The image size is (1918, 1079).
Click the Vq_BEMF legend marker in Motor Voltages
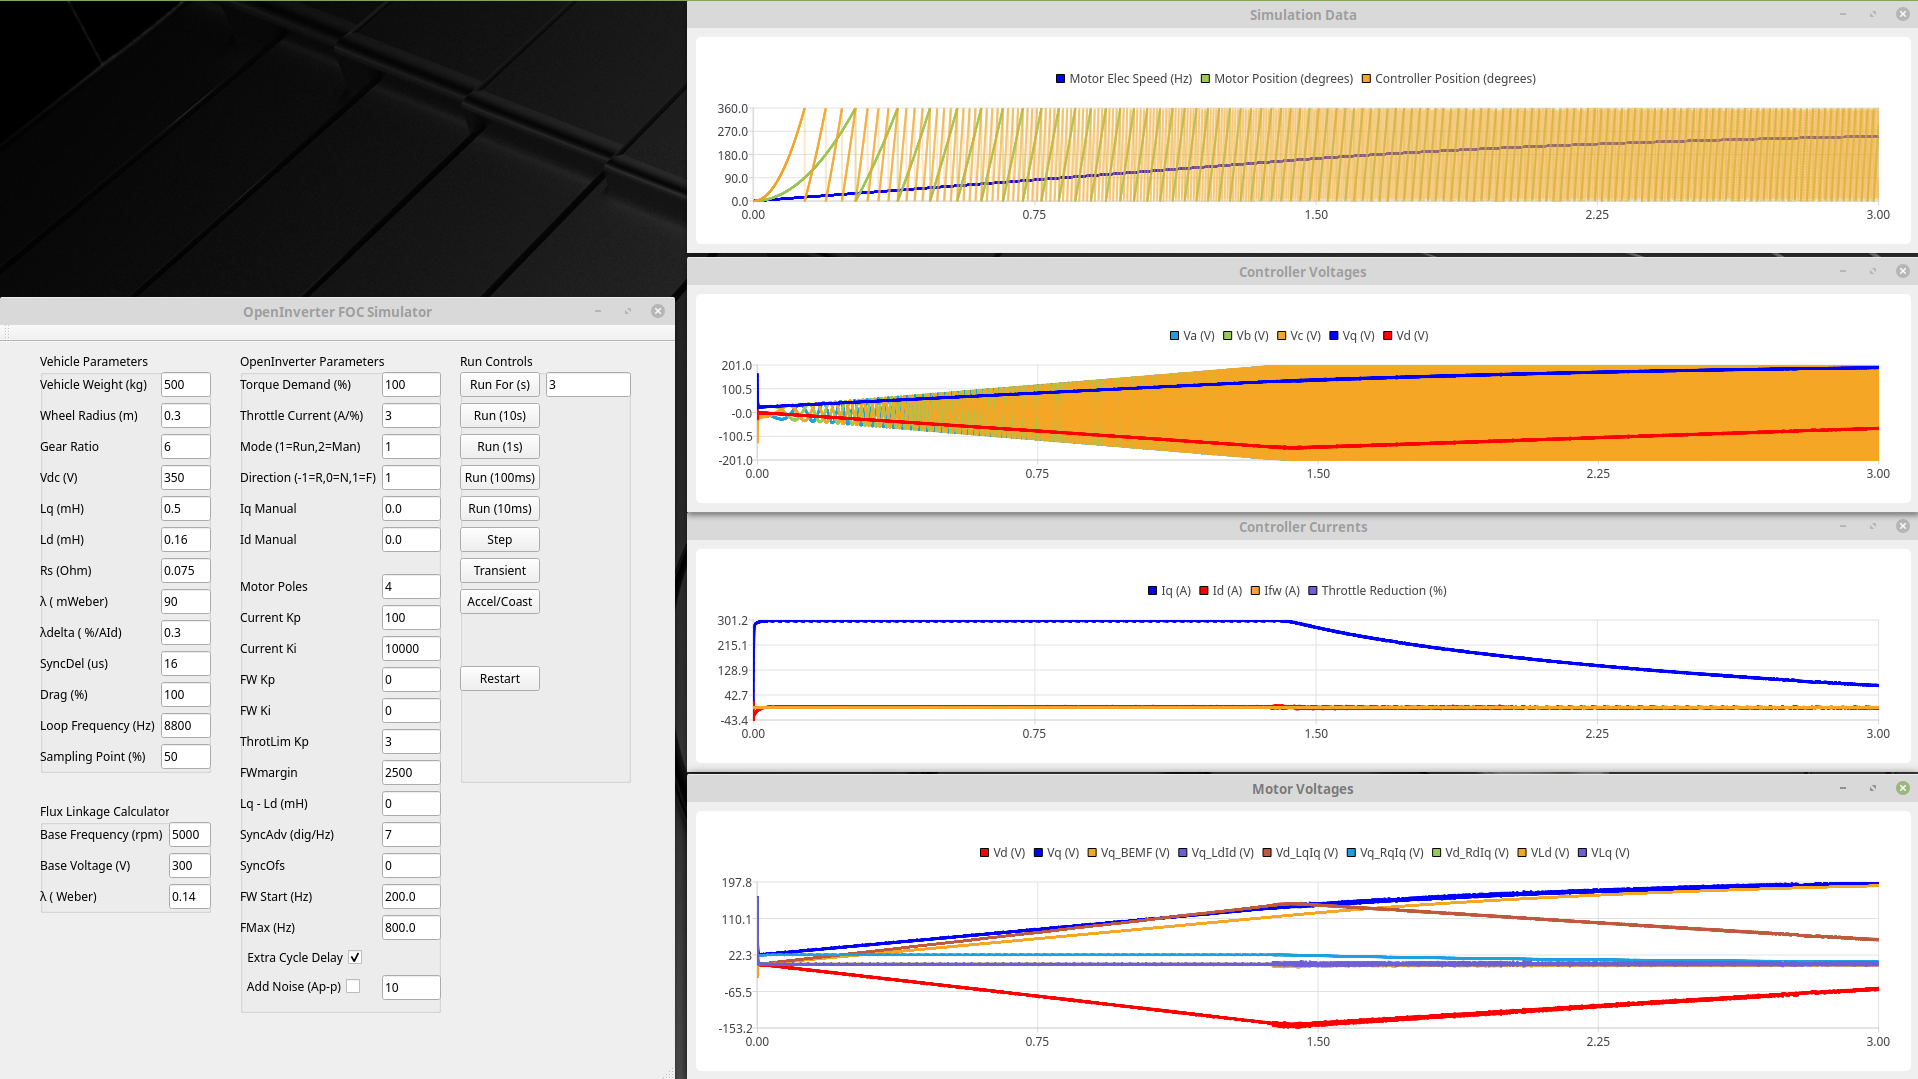[x=1092, y=853]
